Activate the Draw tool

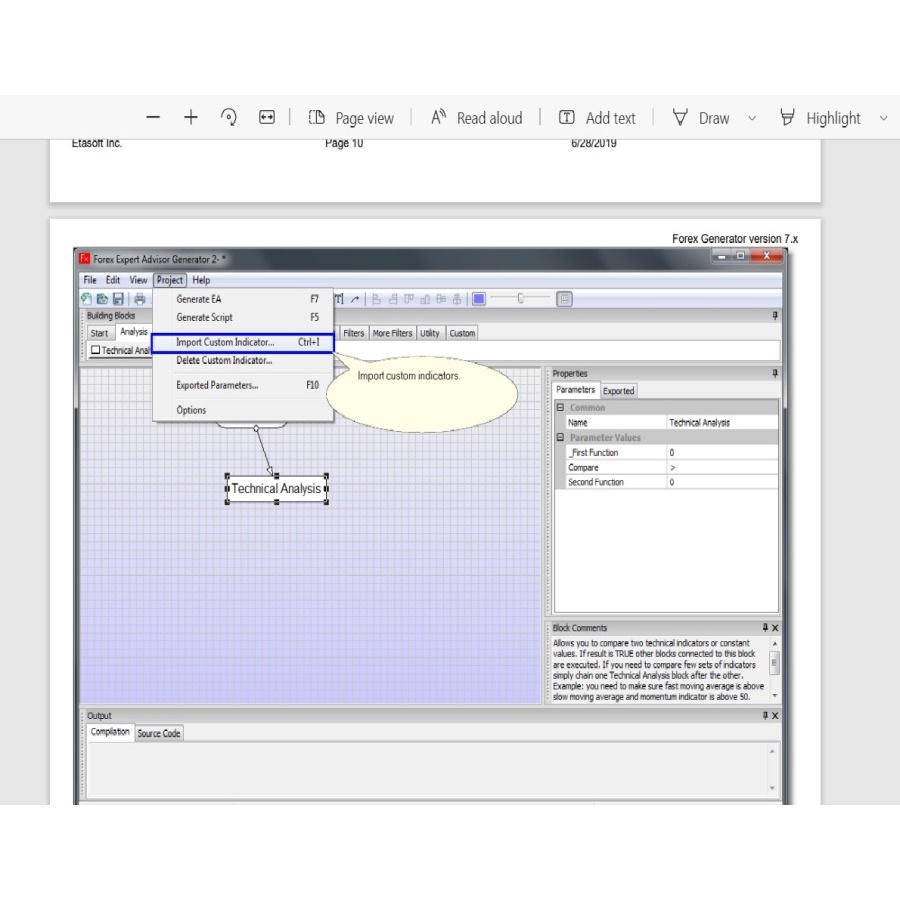tap(701, 118)
